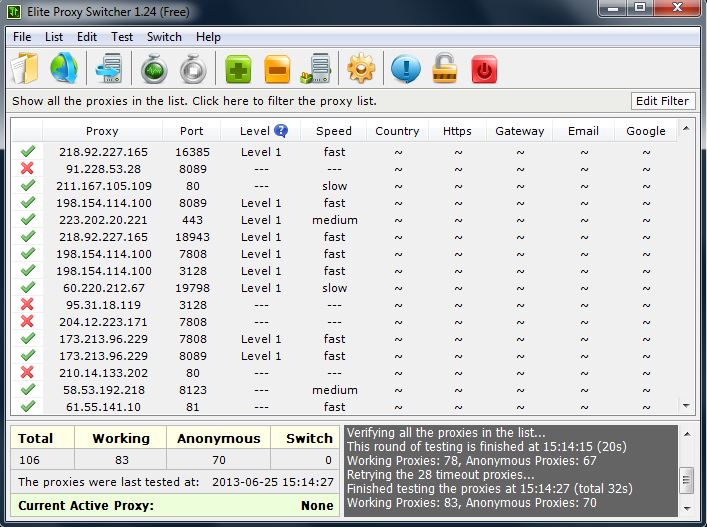Click the switch proxy server arrow icon
This screenshot has height=527, width=707.
(109, 69)
